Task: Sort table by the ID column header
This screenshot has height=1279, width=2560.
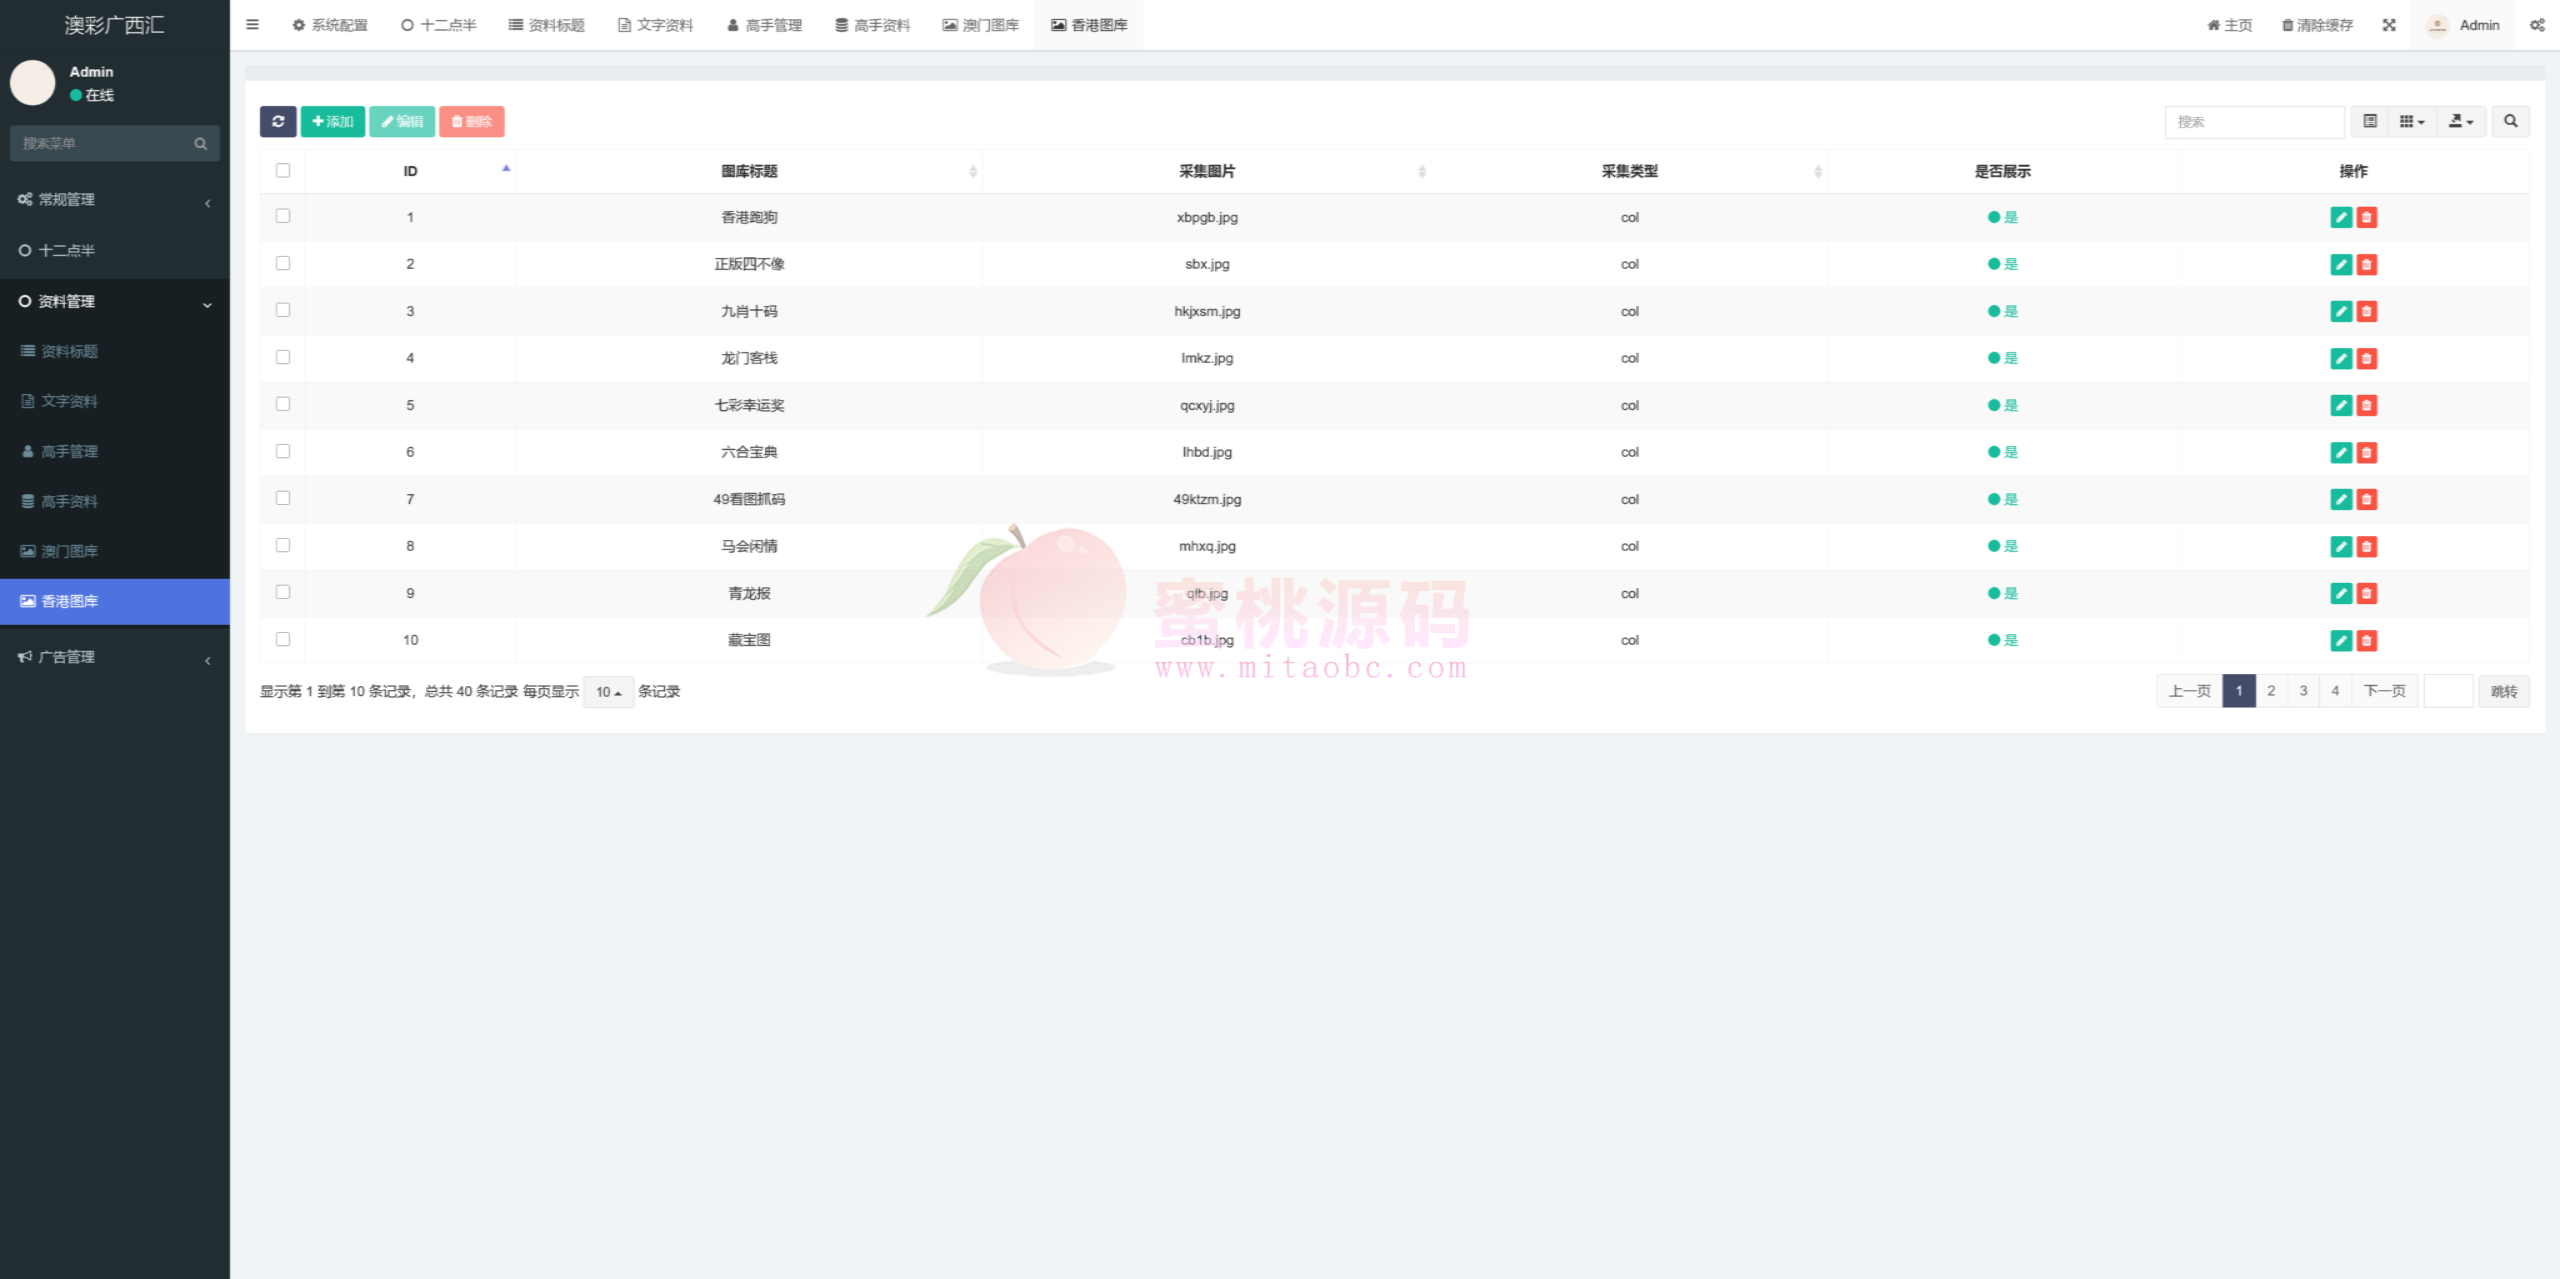Action: tap(410, 171)
